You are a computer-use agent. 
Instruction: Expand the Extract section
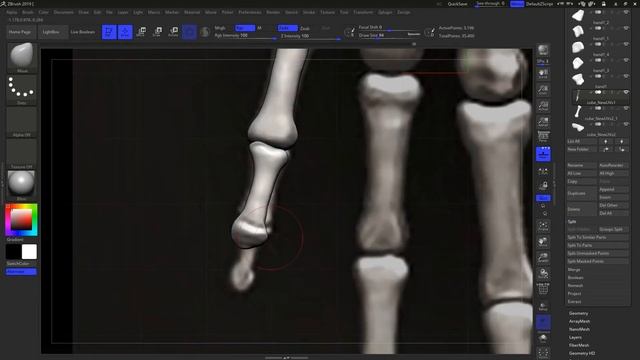pyautogui.click(x=574, y=302)
